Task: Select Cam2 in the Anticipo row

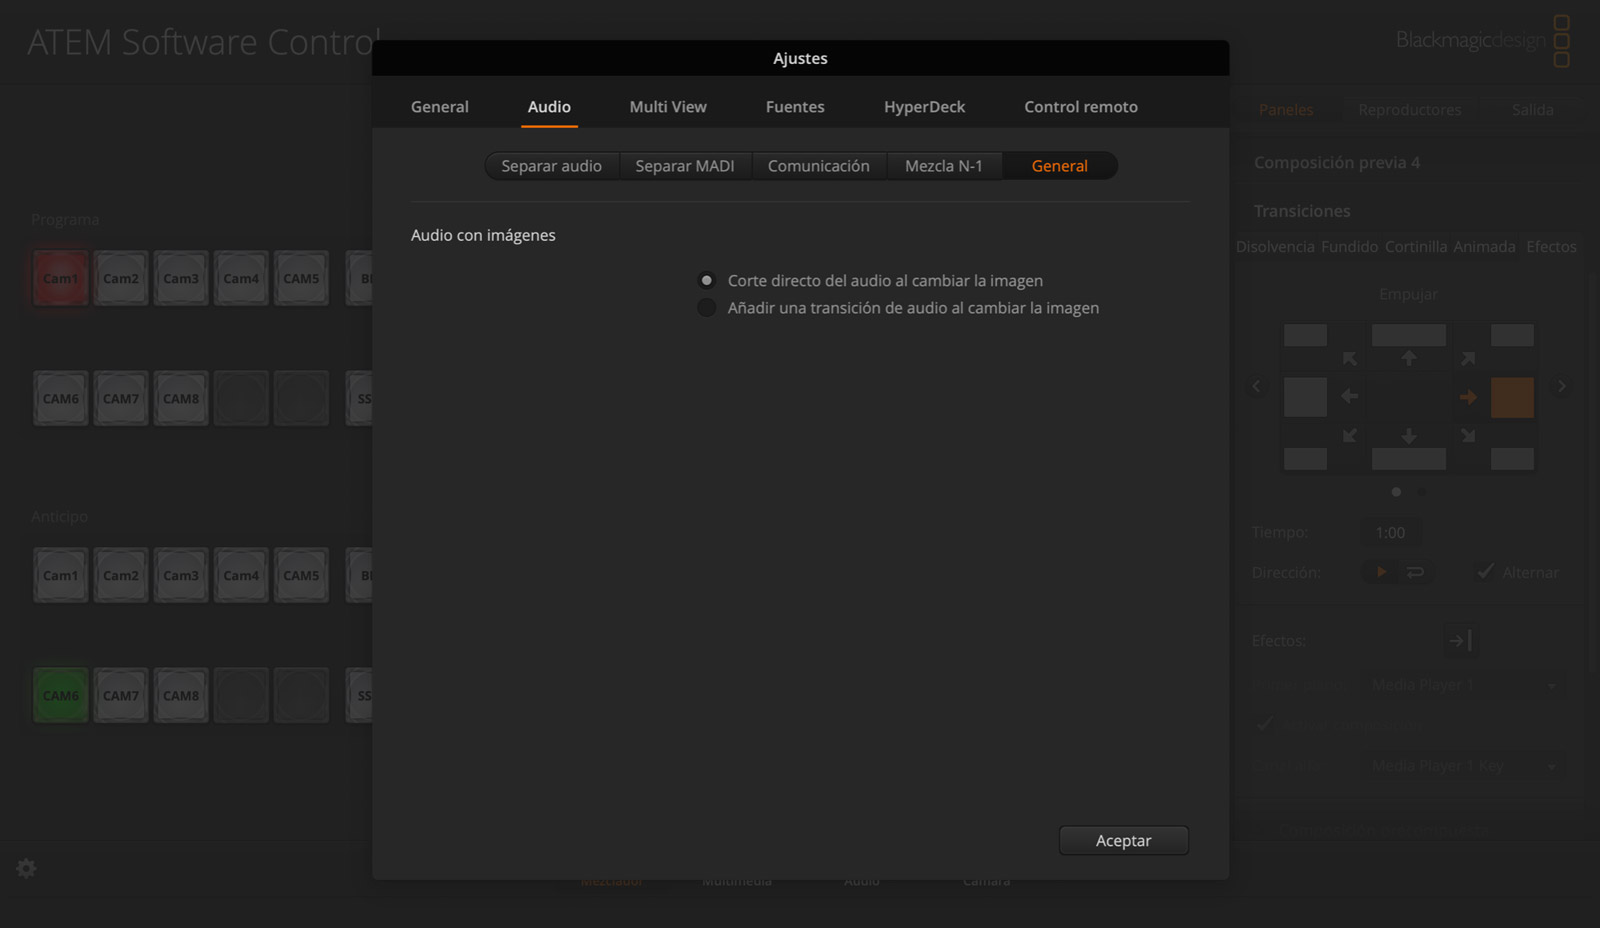Action: [x=121, y=575]
